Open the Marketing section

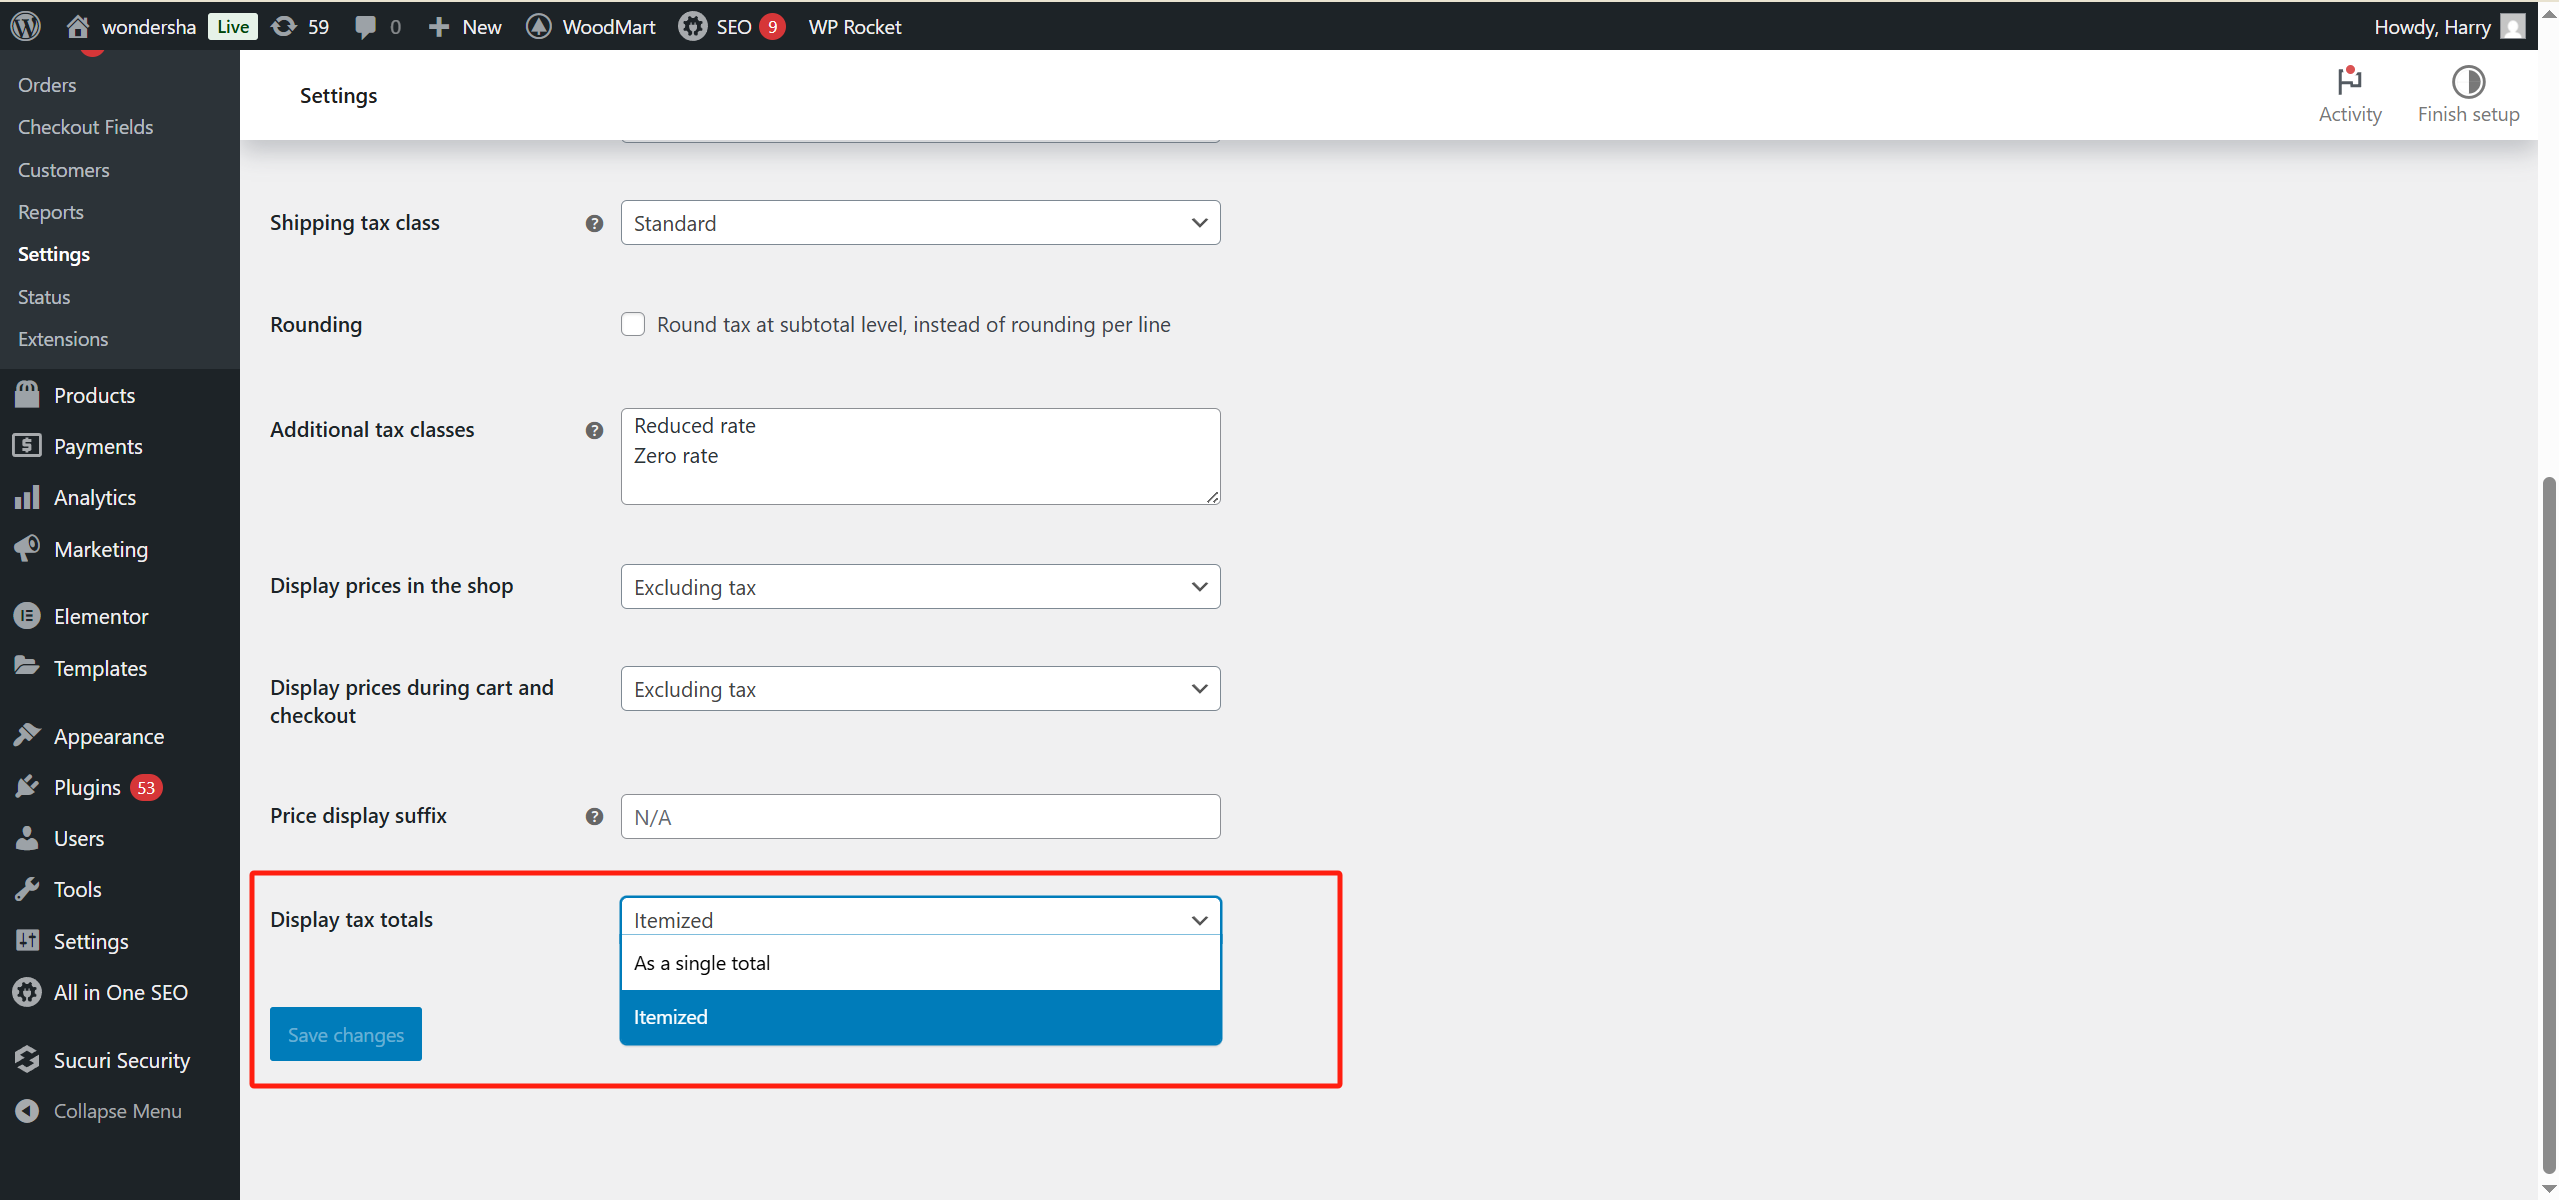[x=100, y=548]
